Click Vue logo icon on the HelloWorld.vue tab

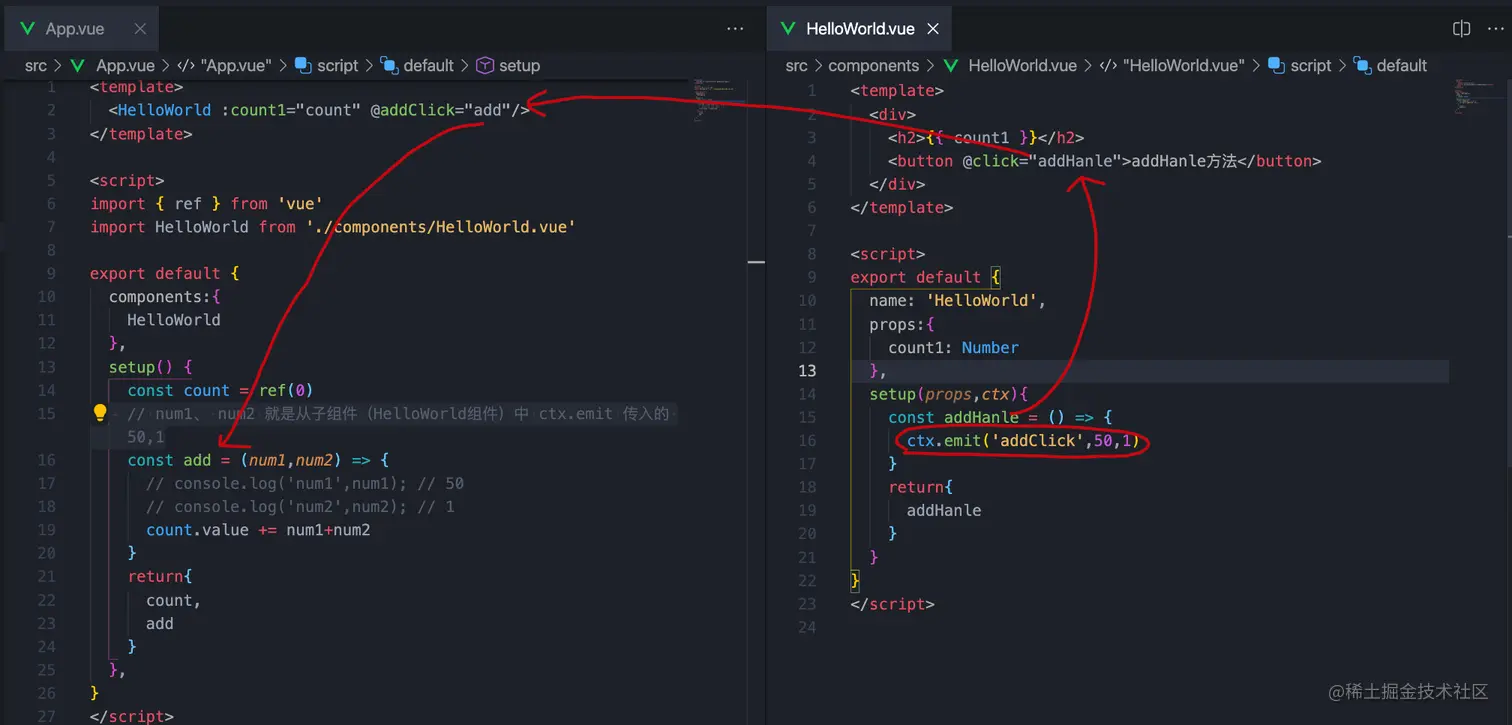pos(789,29)
